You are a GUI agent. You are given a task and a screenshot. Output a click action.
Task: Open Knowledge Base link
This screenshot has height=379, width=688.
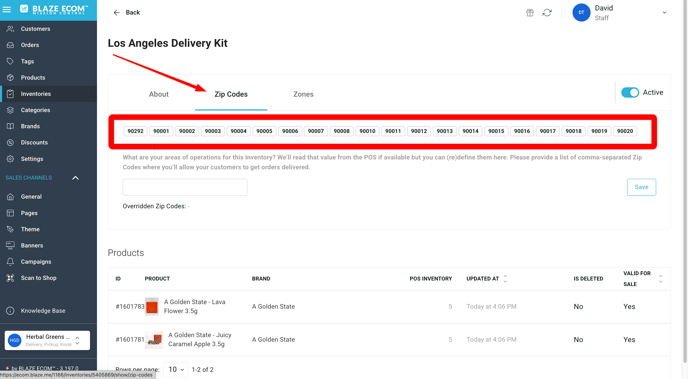tap(43, 311)
